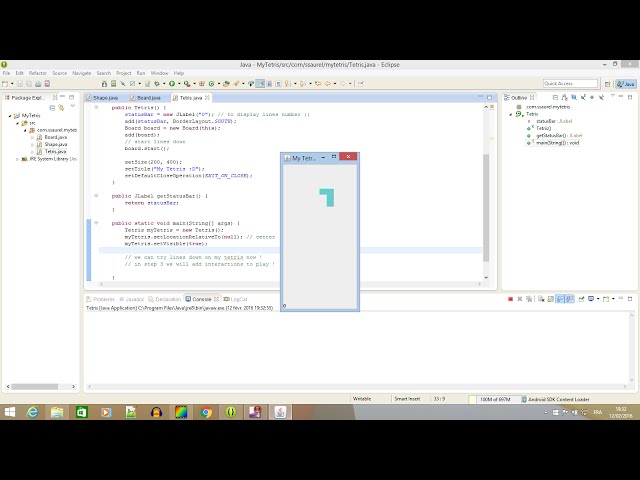Click the New file icon in toolbar
This screenshot has height=480, width=640.
[5, 84]
